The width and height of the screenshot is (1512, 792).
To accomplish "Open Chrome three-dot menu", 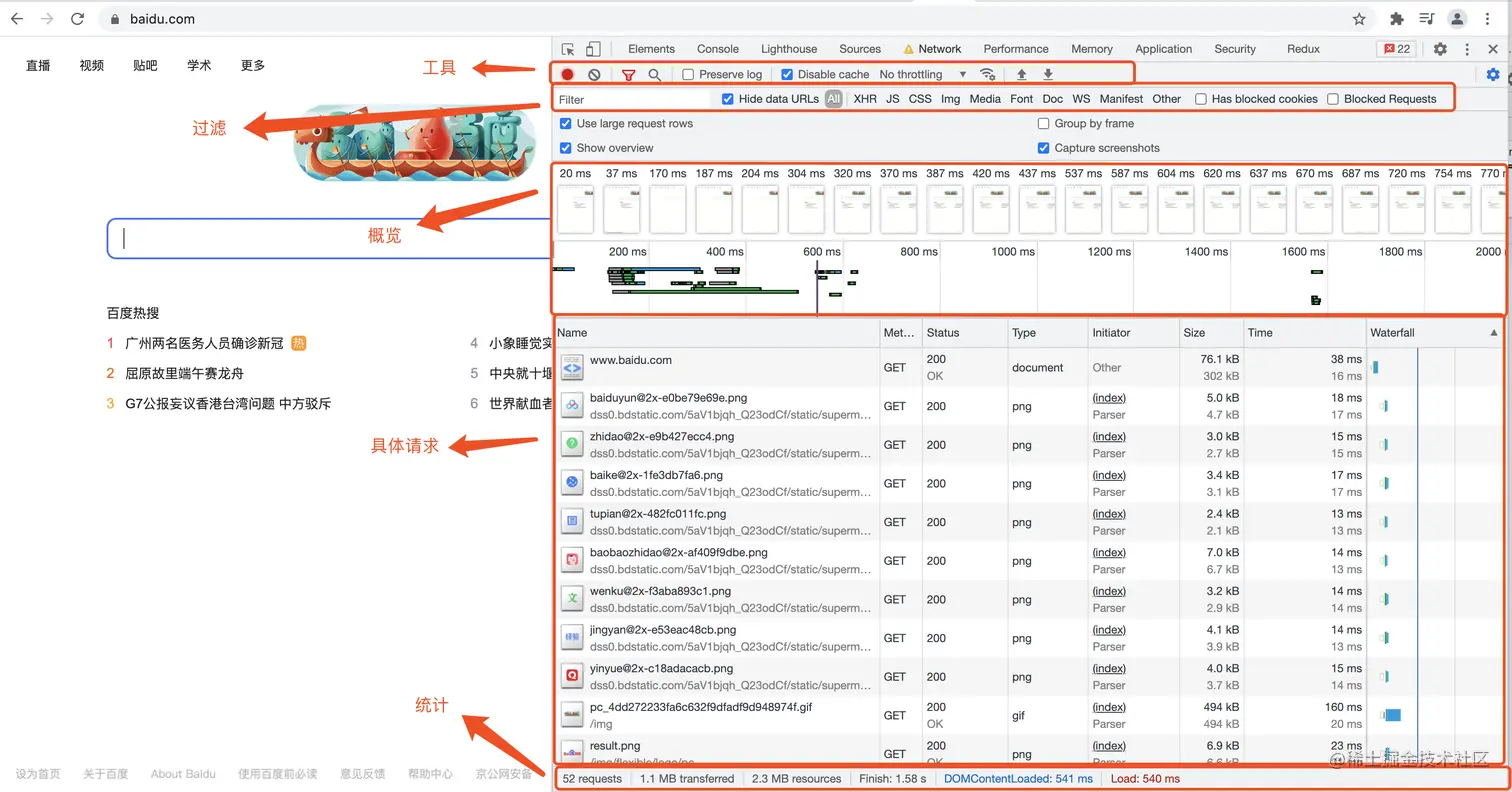I will click(1488, 19).
